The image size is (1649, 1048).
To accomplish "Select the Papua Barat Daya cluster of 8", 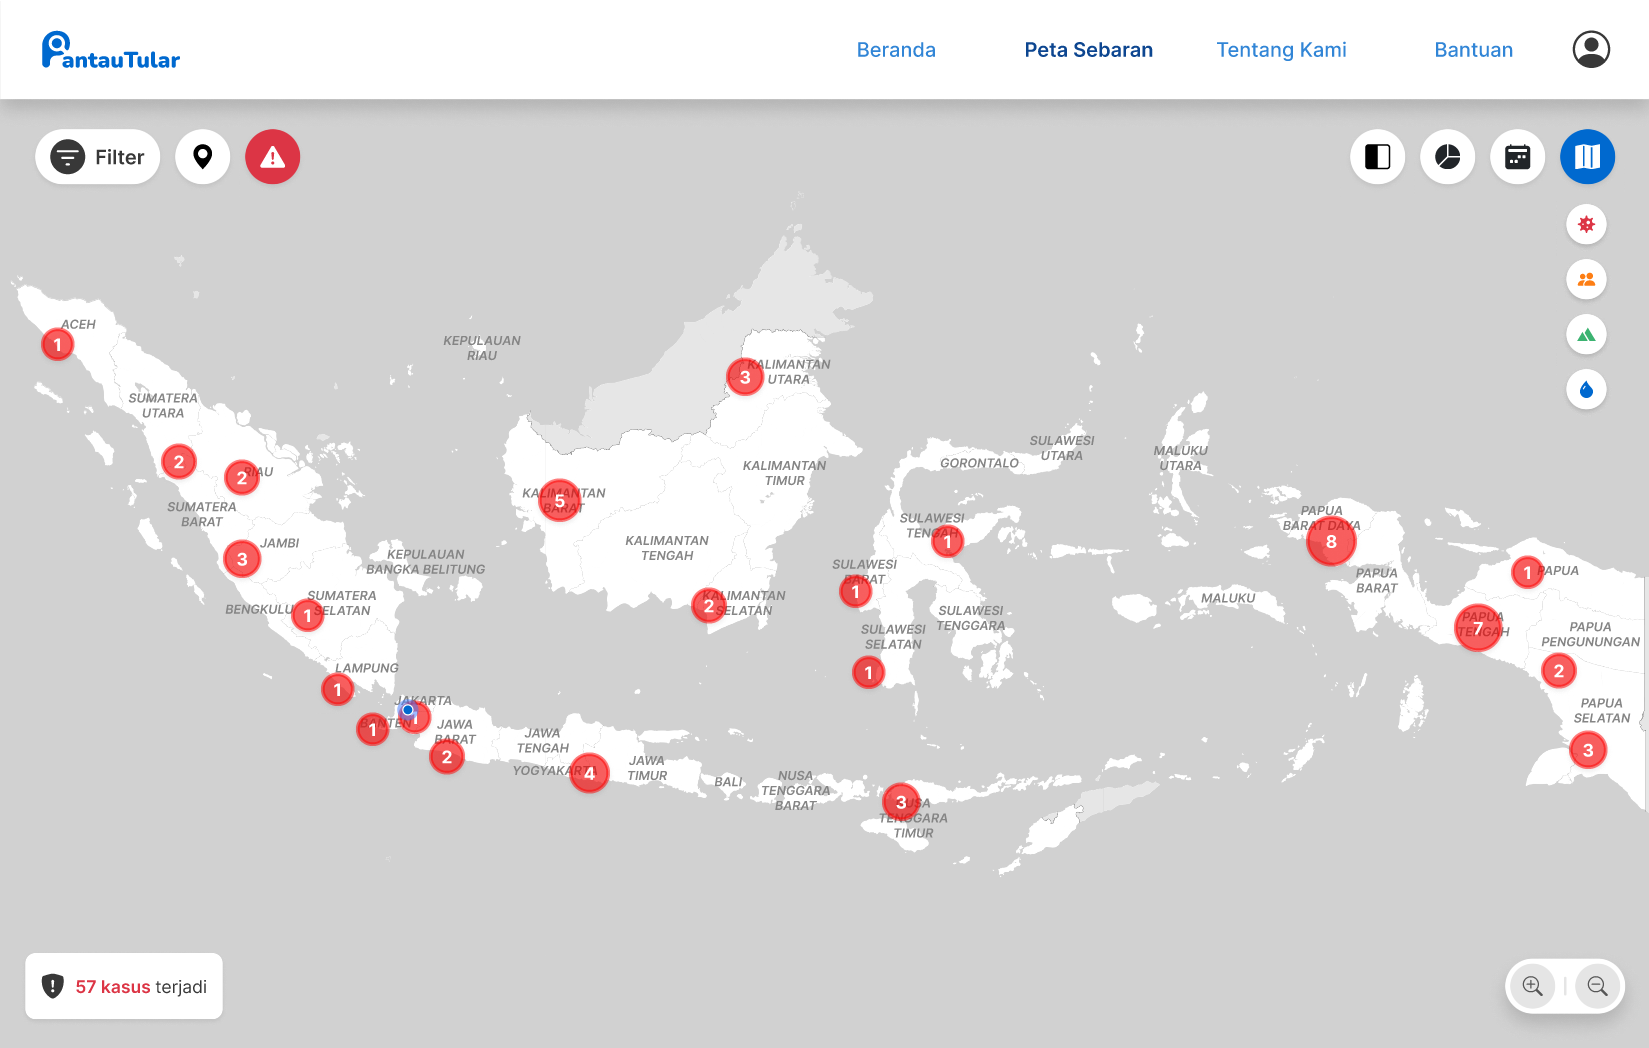I will click(1330, 542).
